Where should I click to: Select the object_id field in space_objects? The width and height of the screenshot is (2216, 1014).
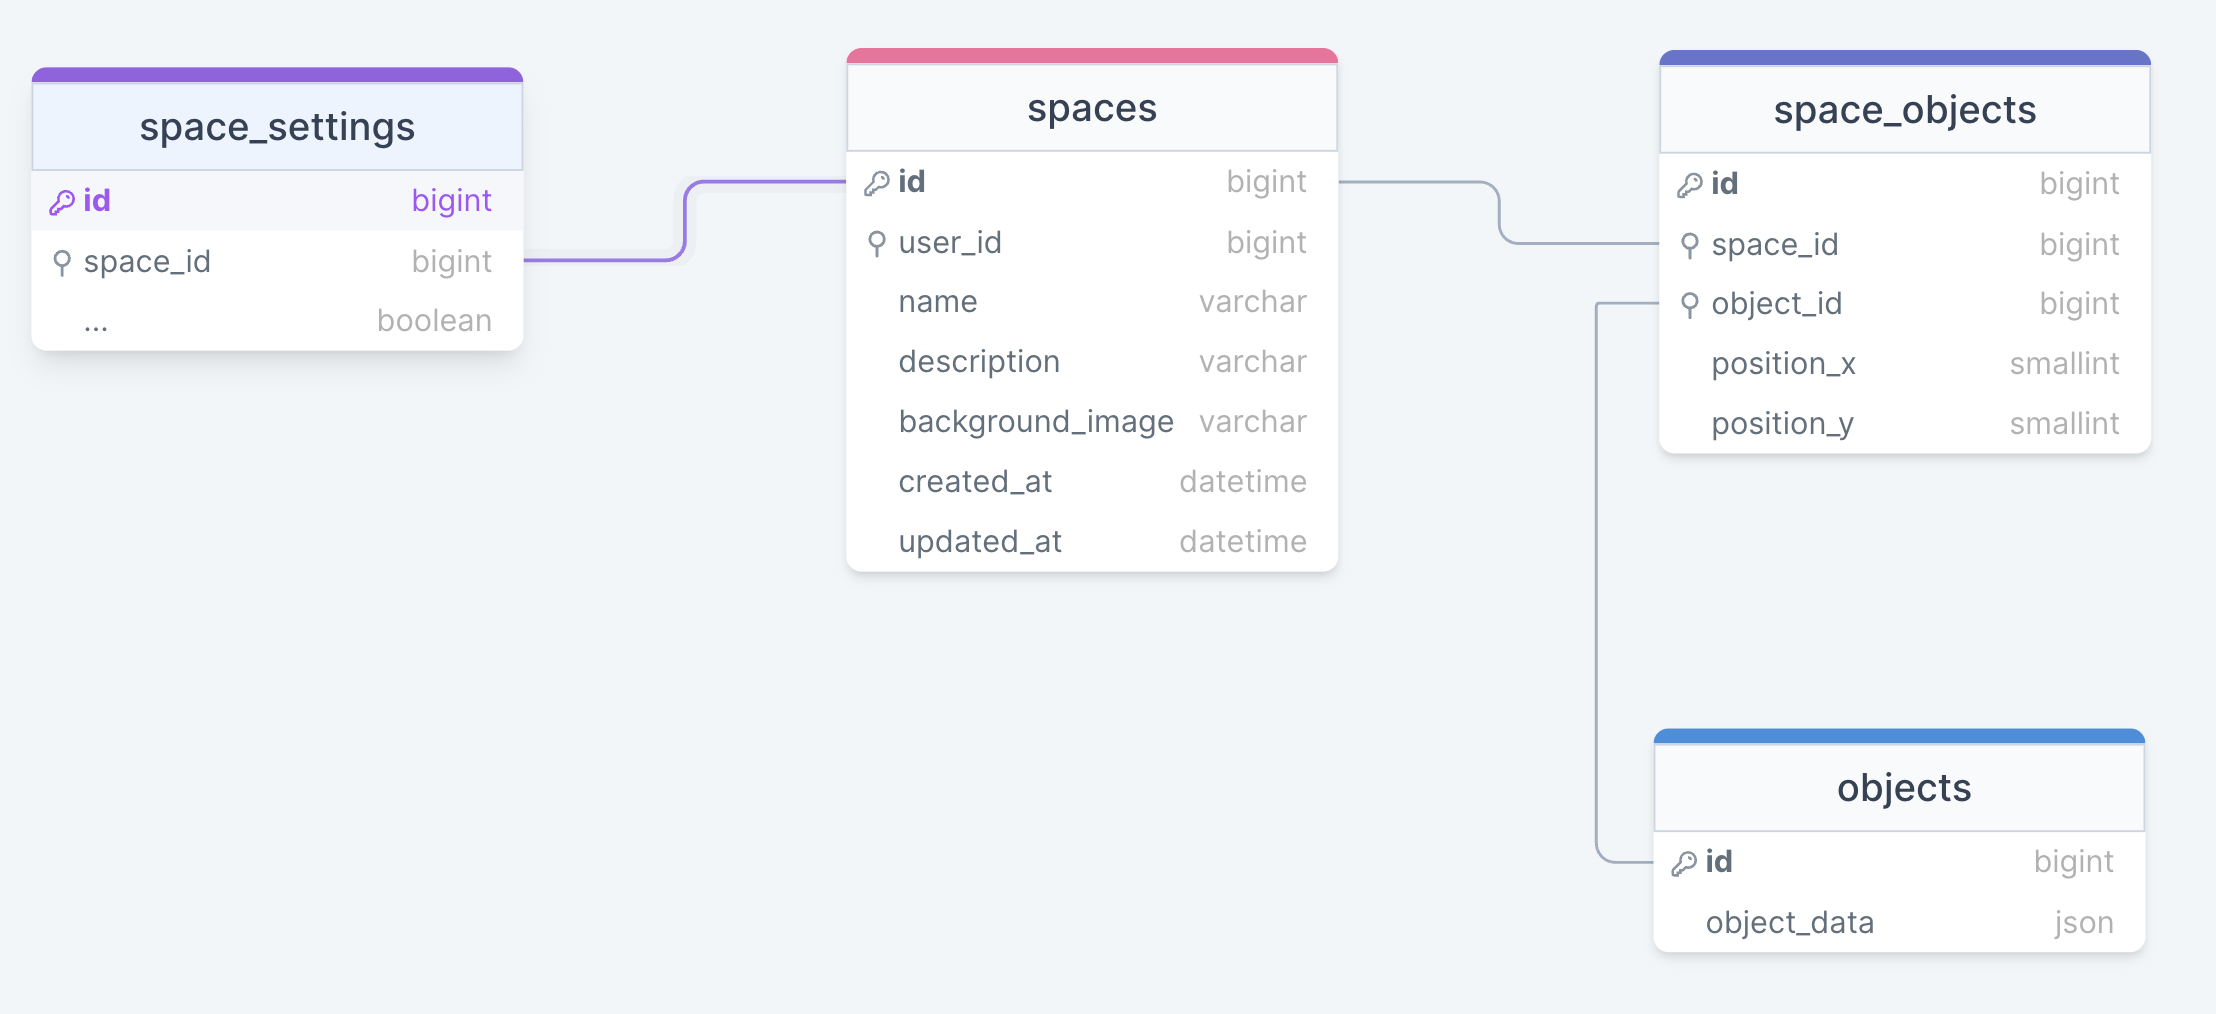(1905, 304)
